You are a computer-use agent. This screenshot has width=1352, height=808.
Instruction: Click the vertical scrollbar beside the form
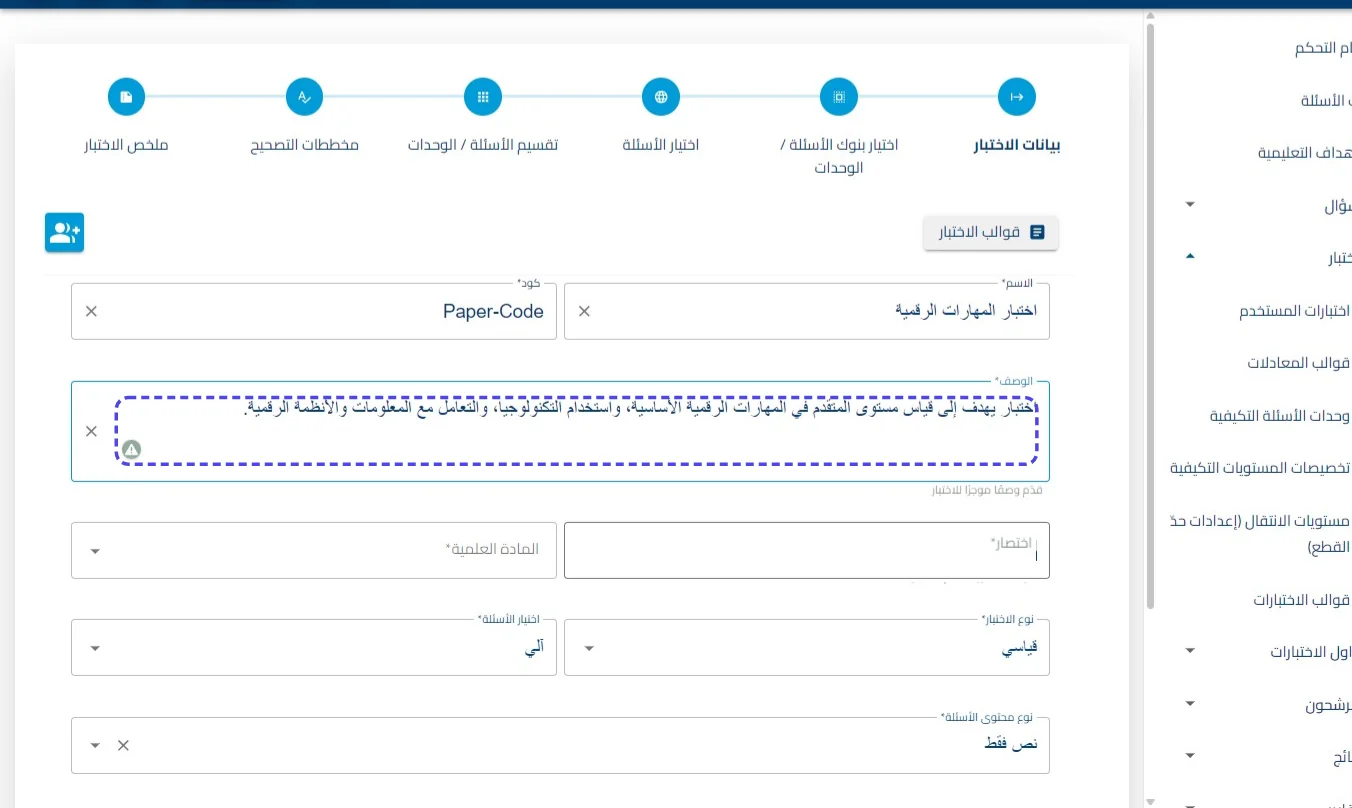[1150, 315]
